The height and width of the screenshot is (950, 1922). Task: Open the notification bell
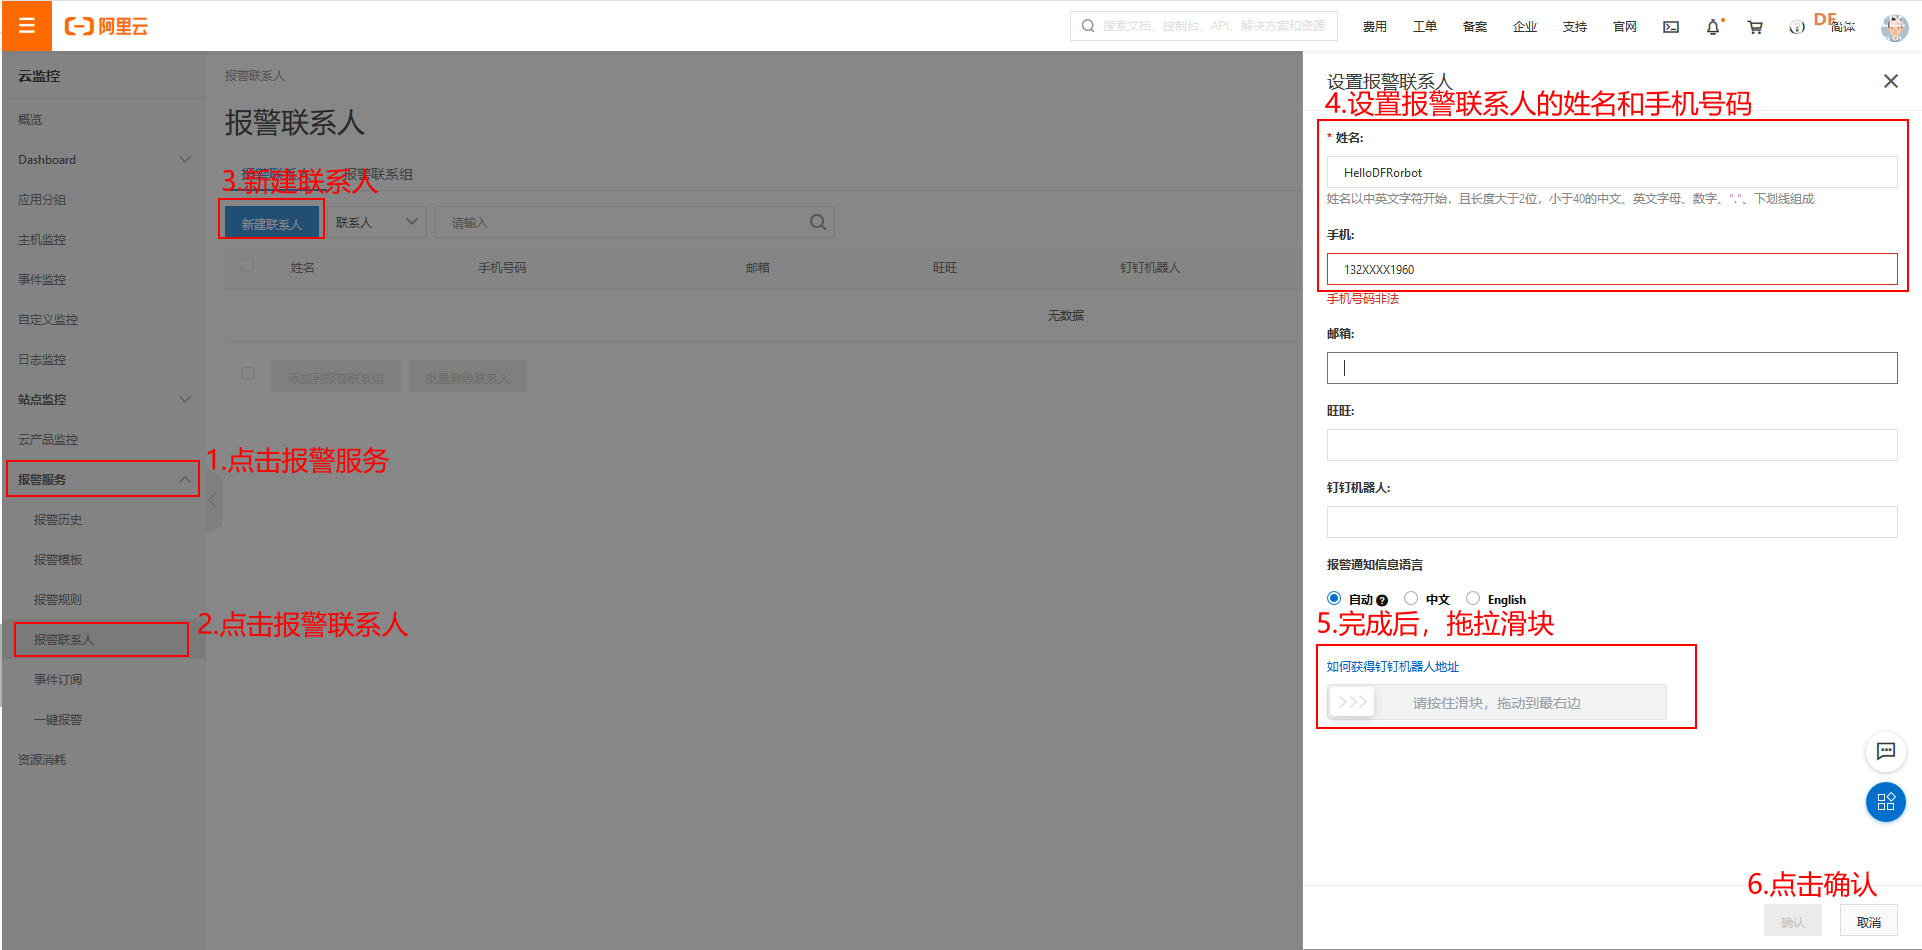tap(1714, 27)
